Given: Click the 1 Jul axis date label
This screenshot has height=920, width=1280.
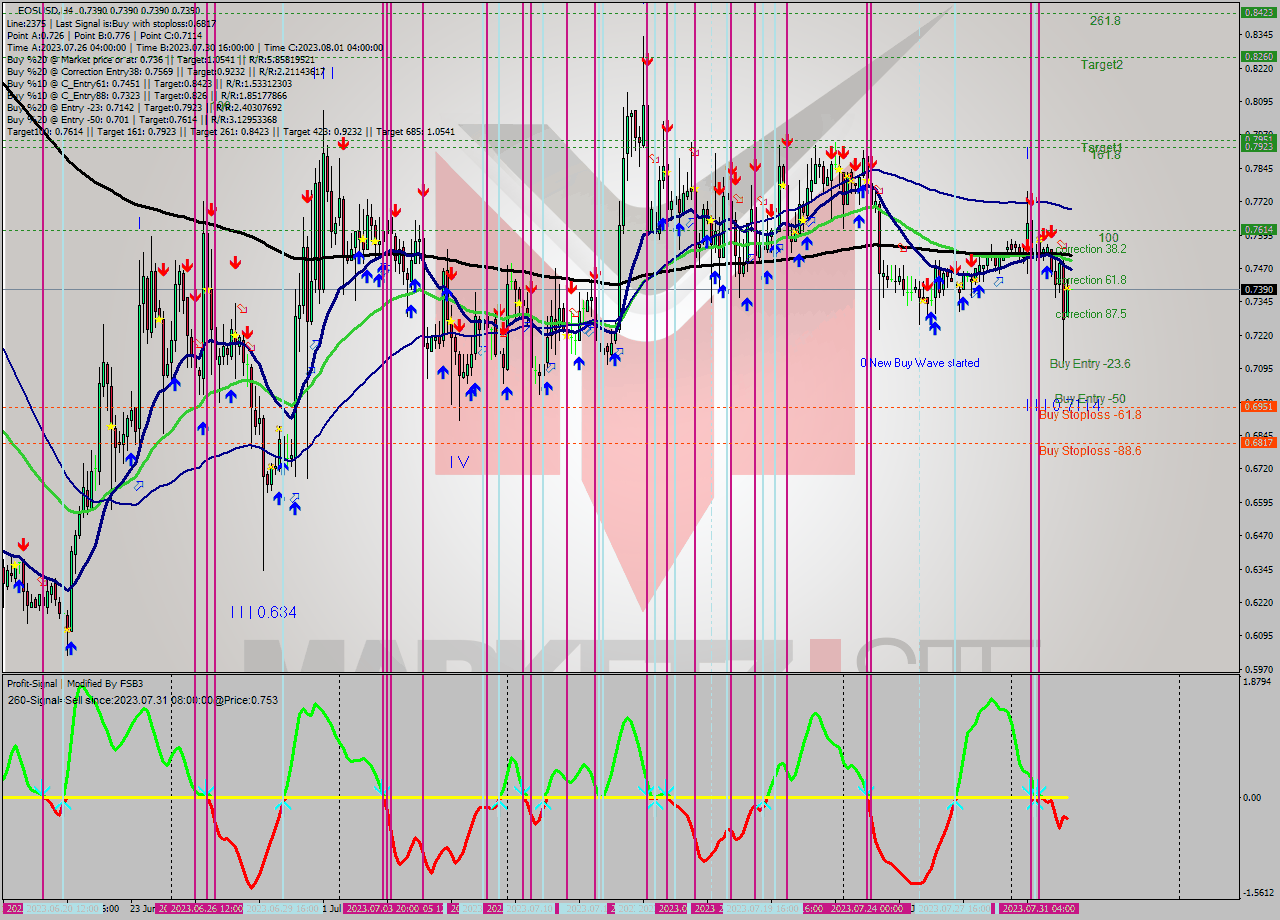Looking at the screenshot, I should [330, 908].
